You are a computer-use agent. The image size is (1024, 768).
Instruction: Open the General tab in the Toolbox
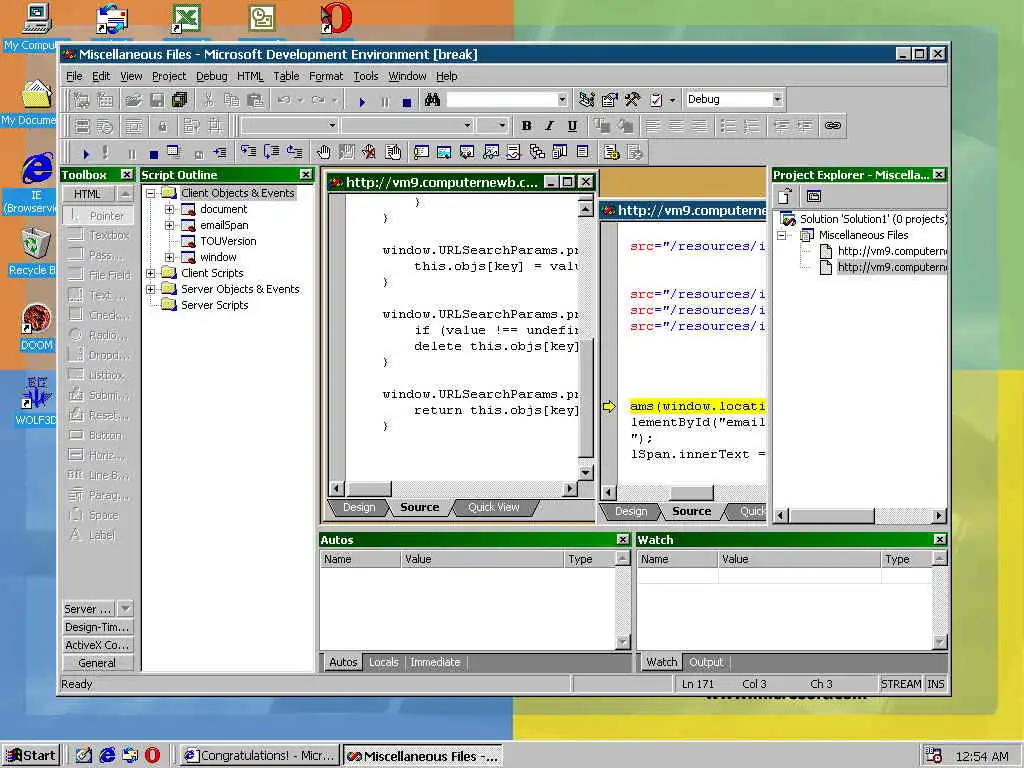97,663
